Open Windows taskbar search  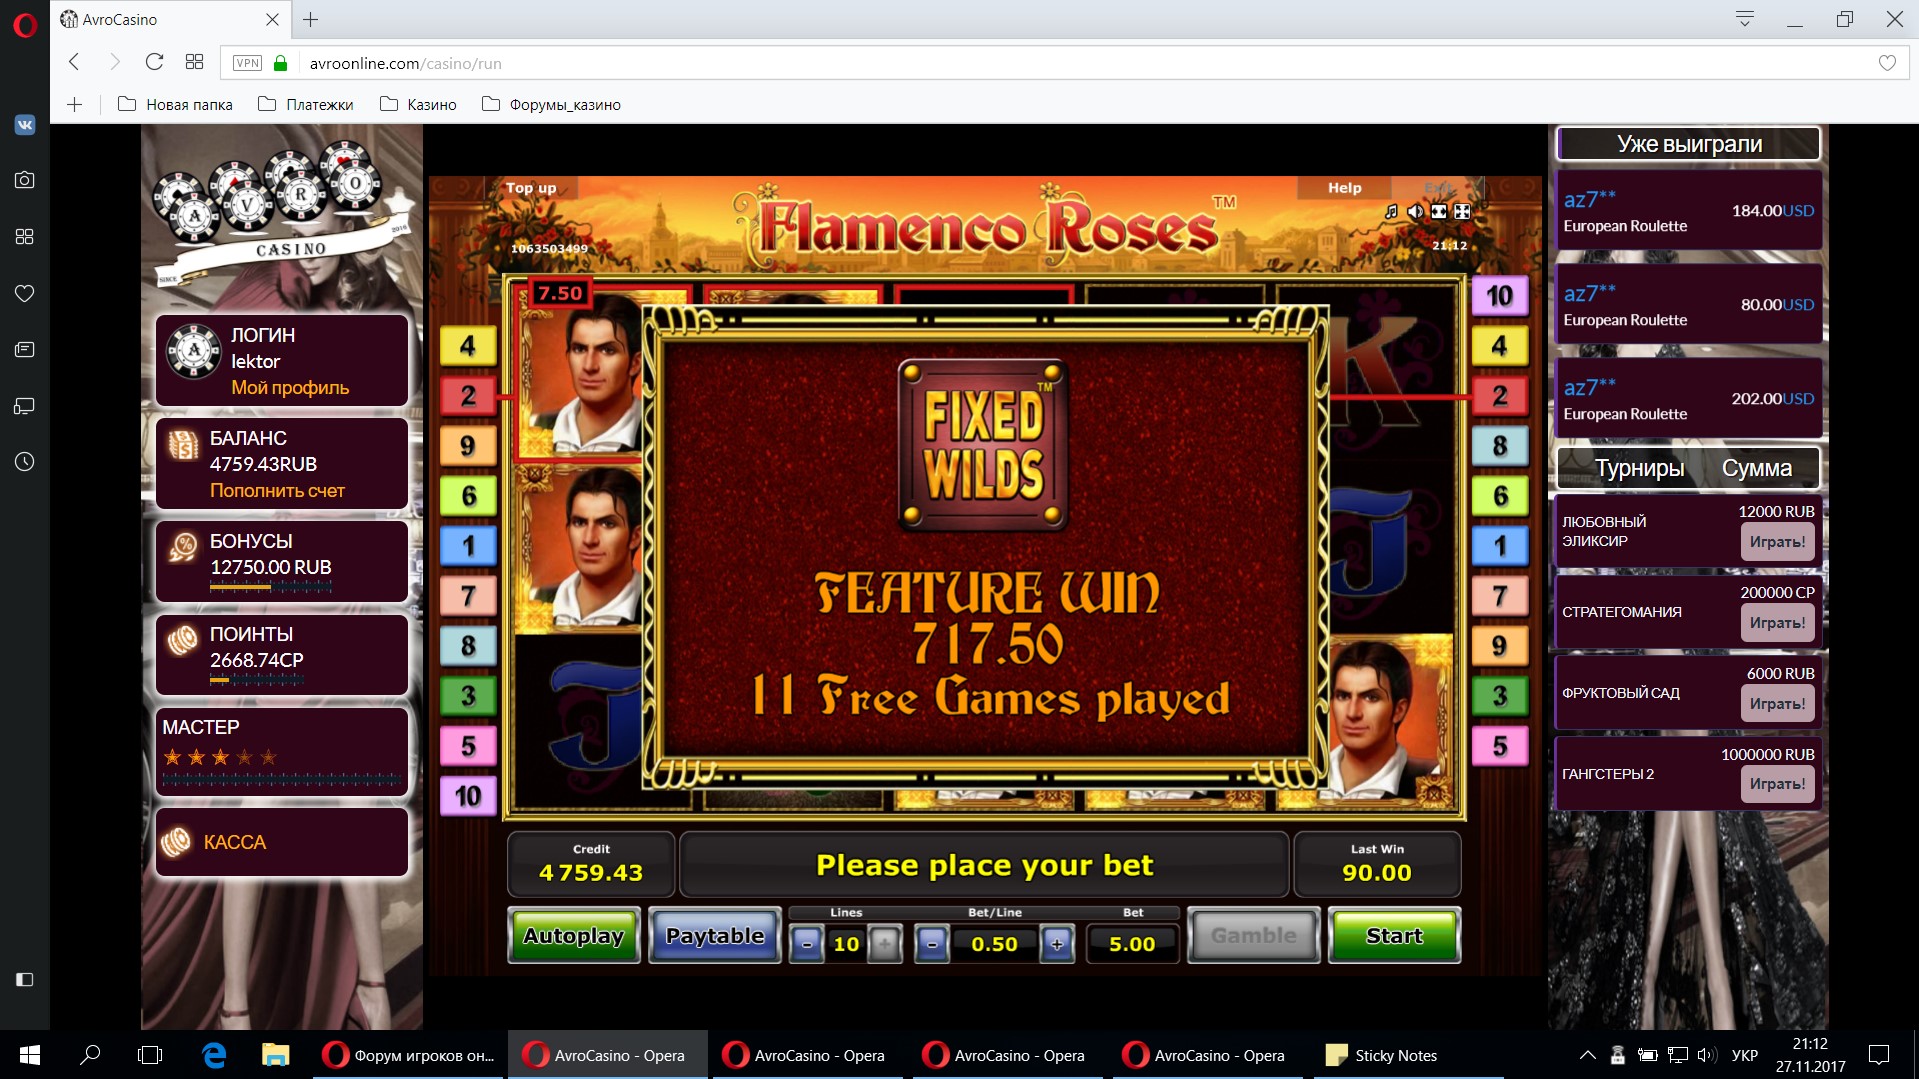[x=90, y=1055]
